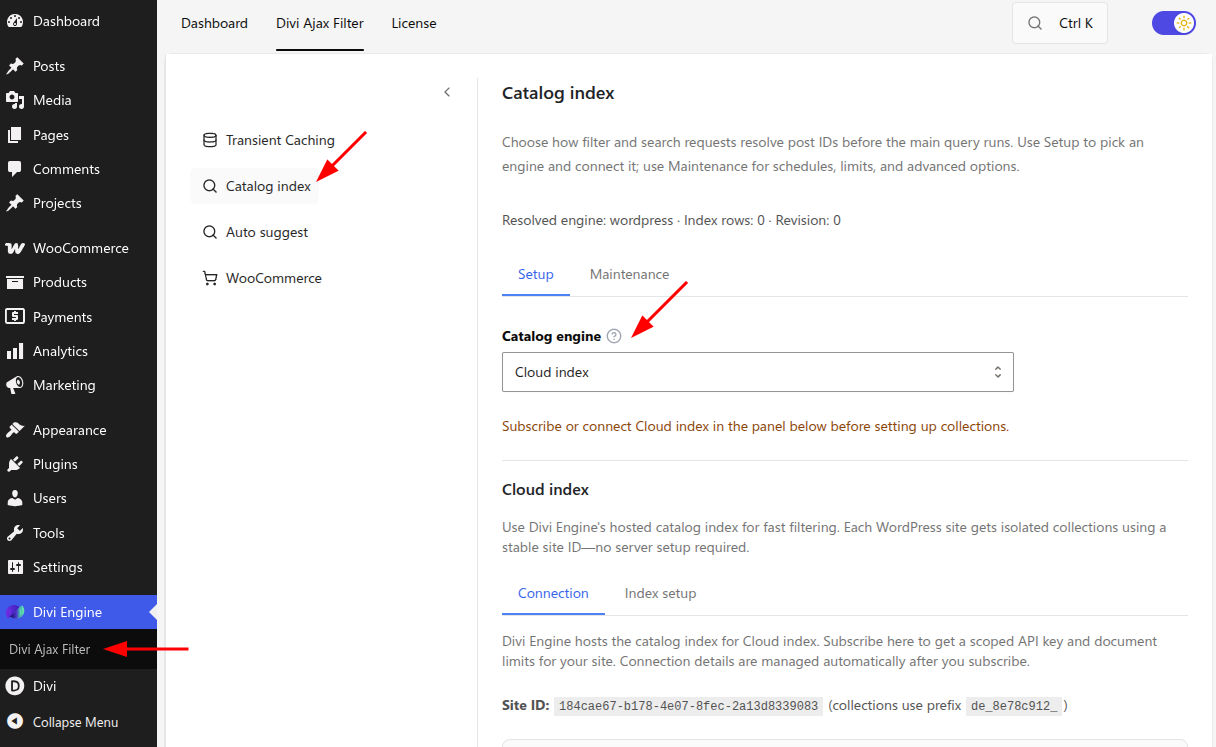
Task: Click the Payments dollar icon
Action: coord(15,317)
